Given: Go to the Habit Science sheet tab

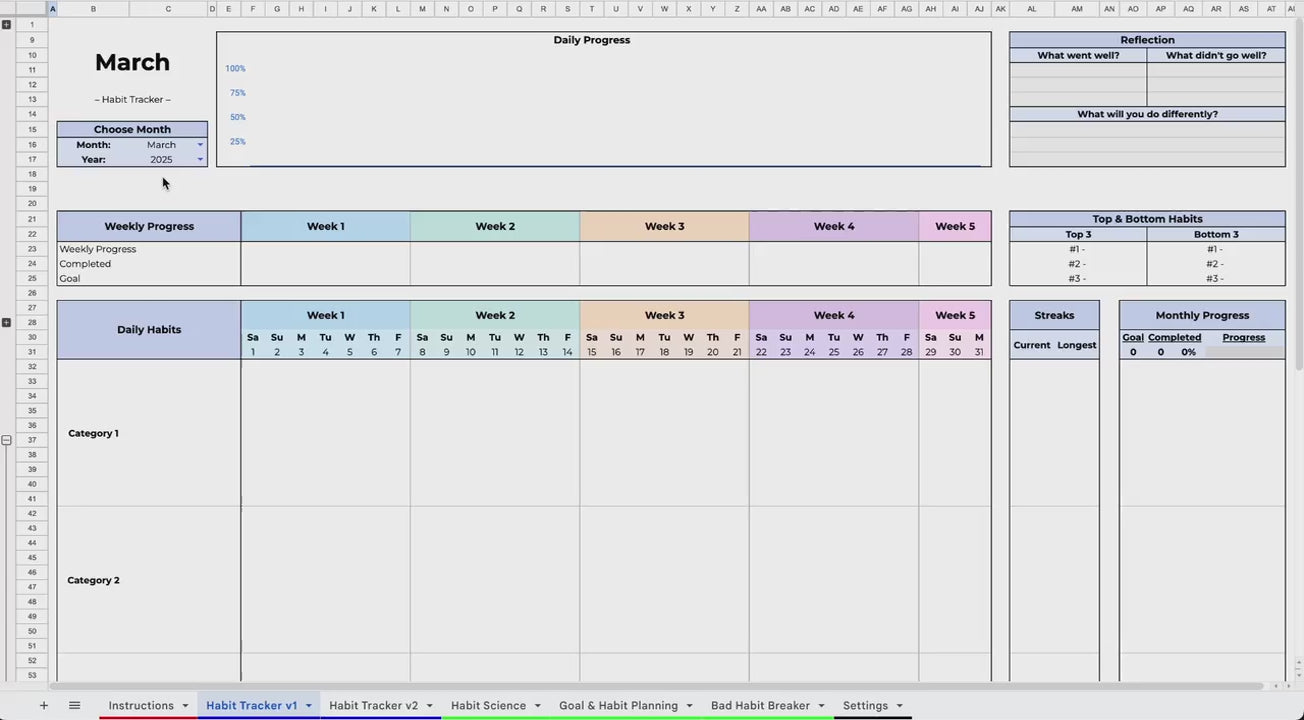Looking at the screenshot, I should click(488, 705).
